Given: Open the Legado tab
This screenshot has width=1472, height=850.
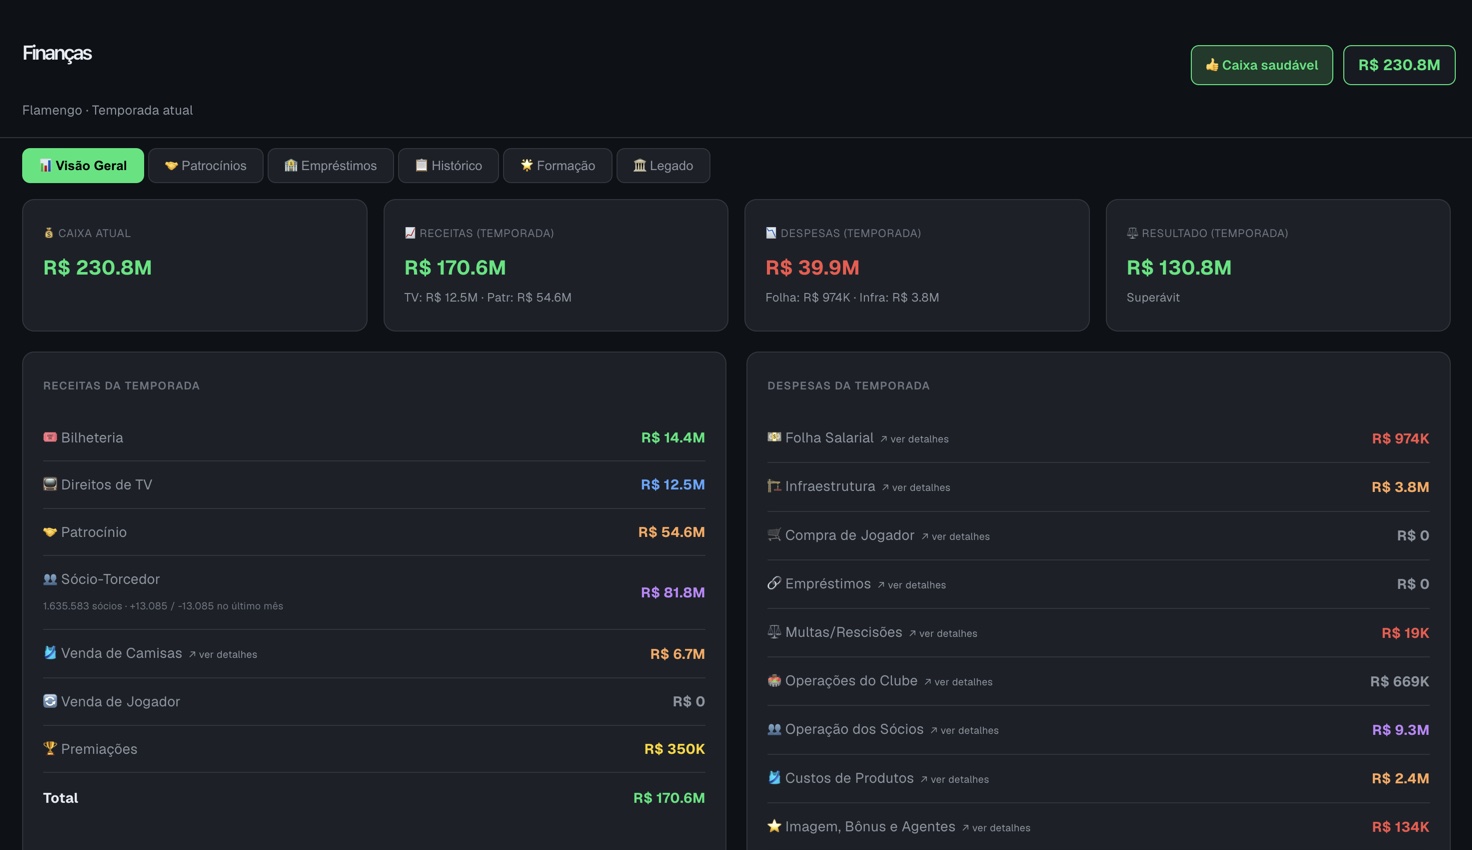Looking at the screenshot, I should 664,166.
